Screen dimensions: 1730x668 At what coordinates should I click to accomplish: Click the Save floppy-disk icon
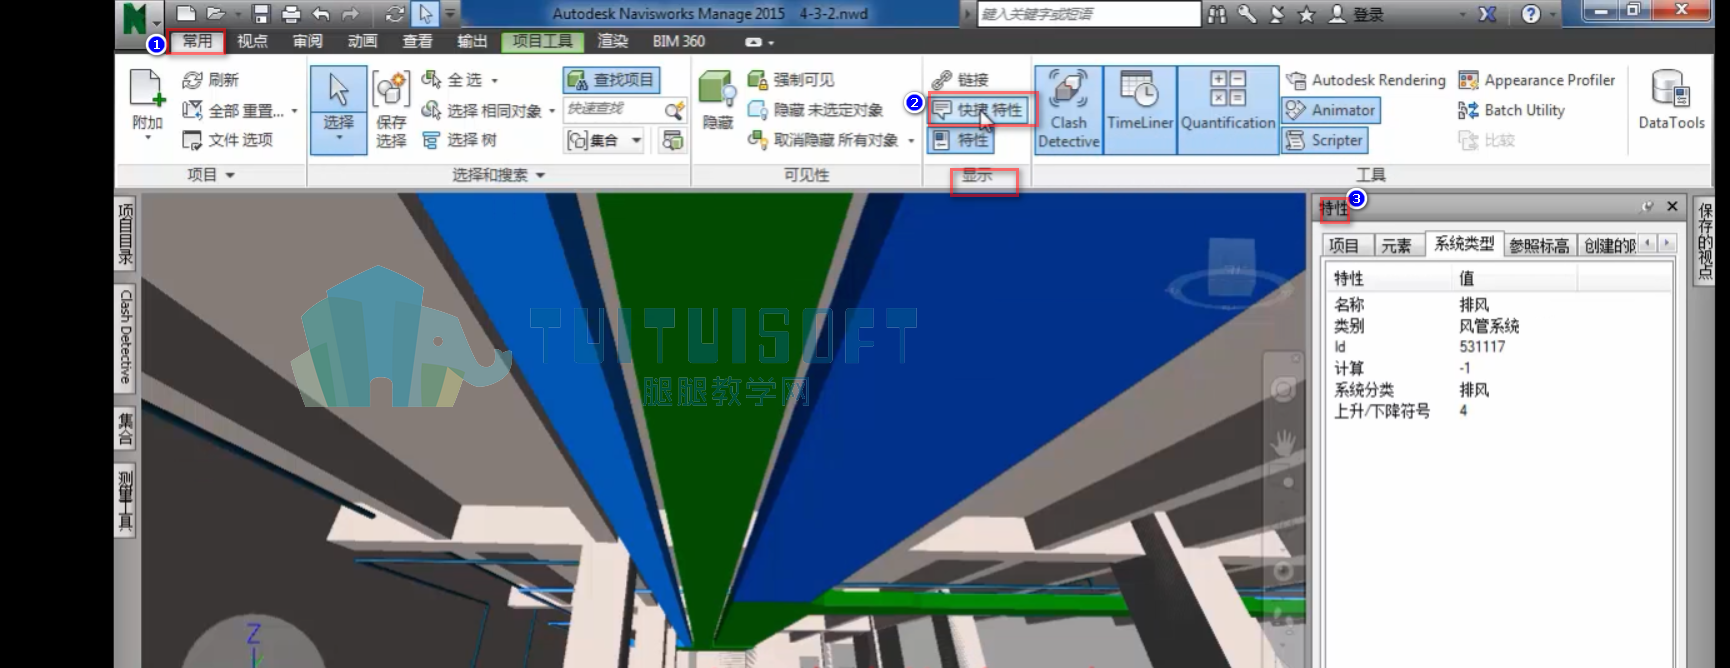click(x=261, y=14)
